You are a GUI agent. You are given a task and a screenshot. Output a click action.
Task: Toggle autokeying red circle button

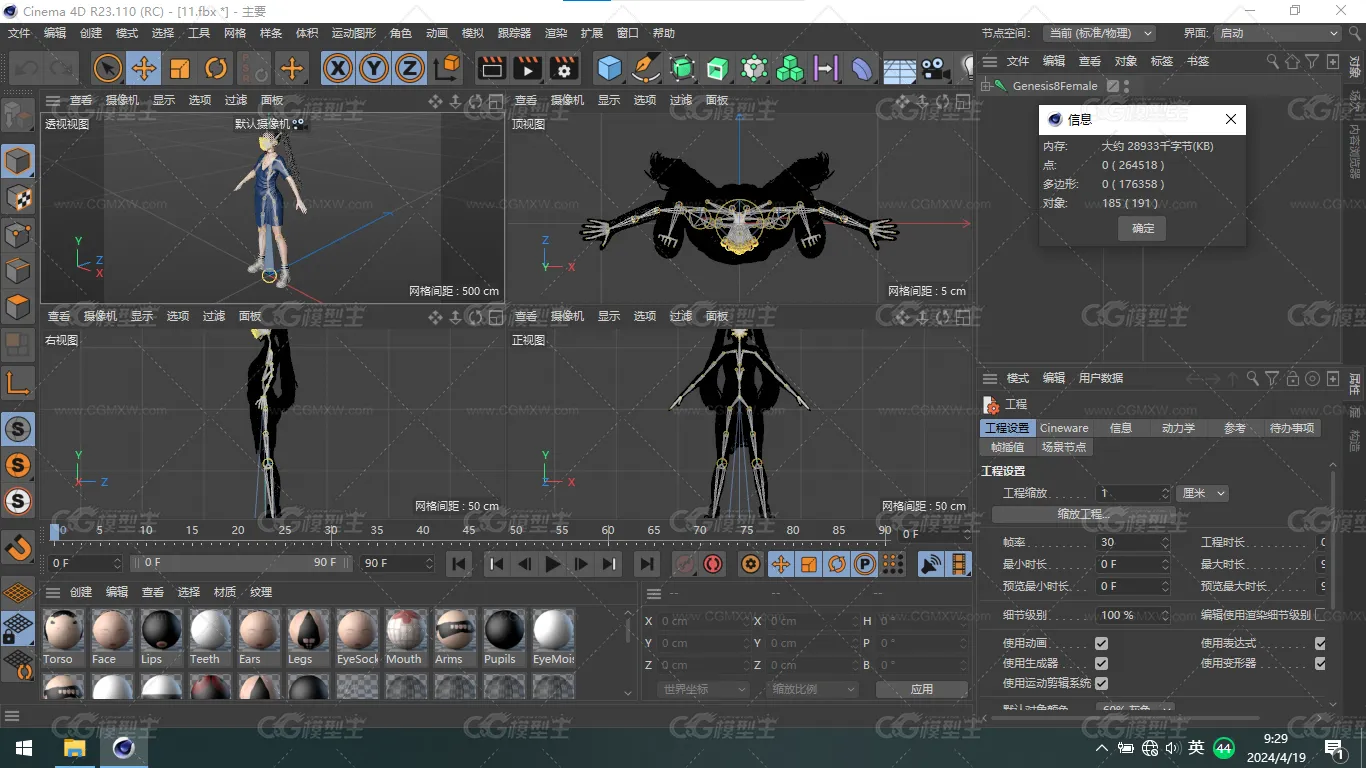[712, 564]
